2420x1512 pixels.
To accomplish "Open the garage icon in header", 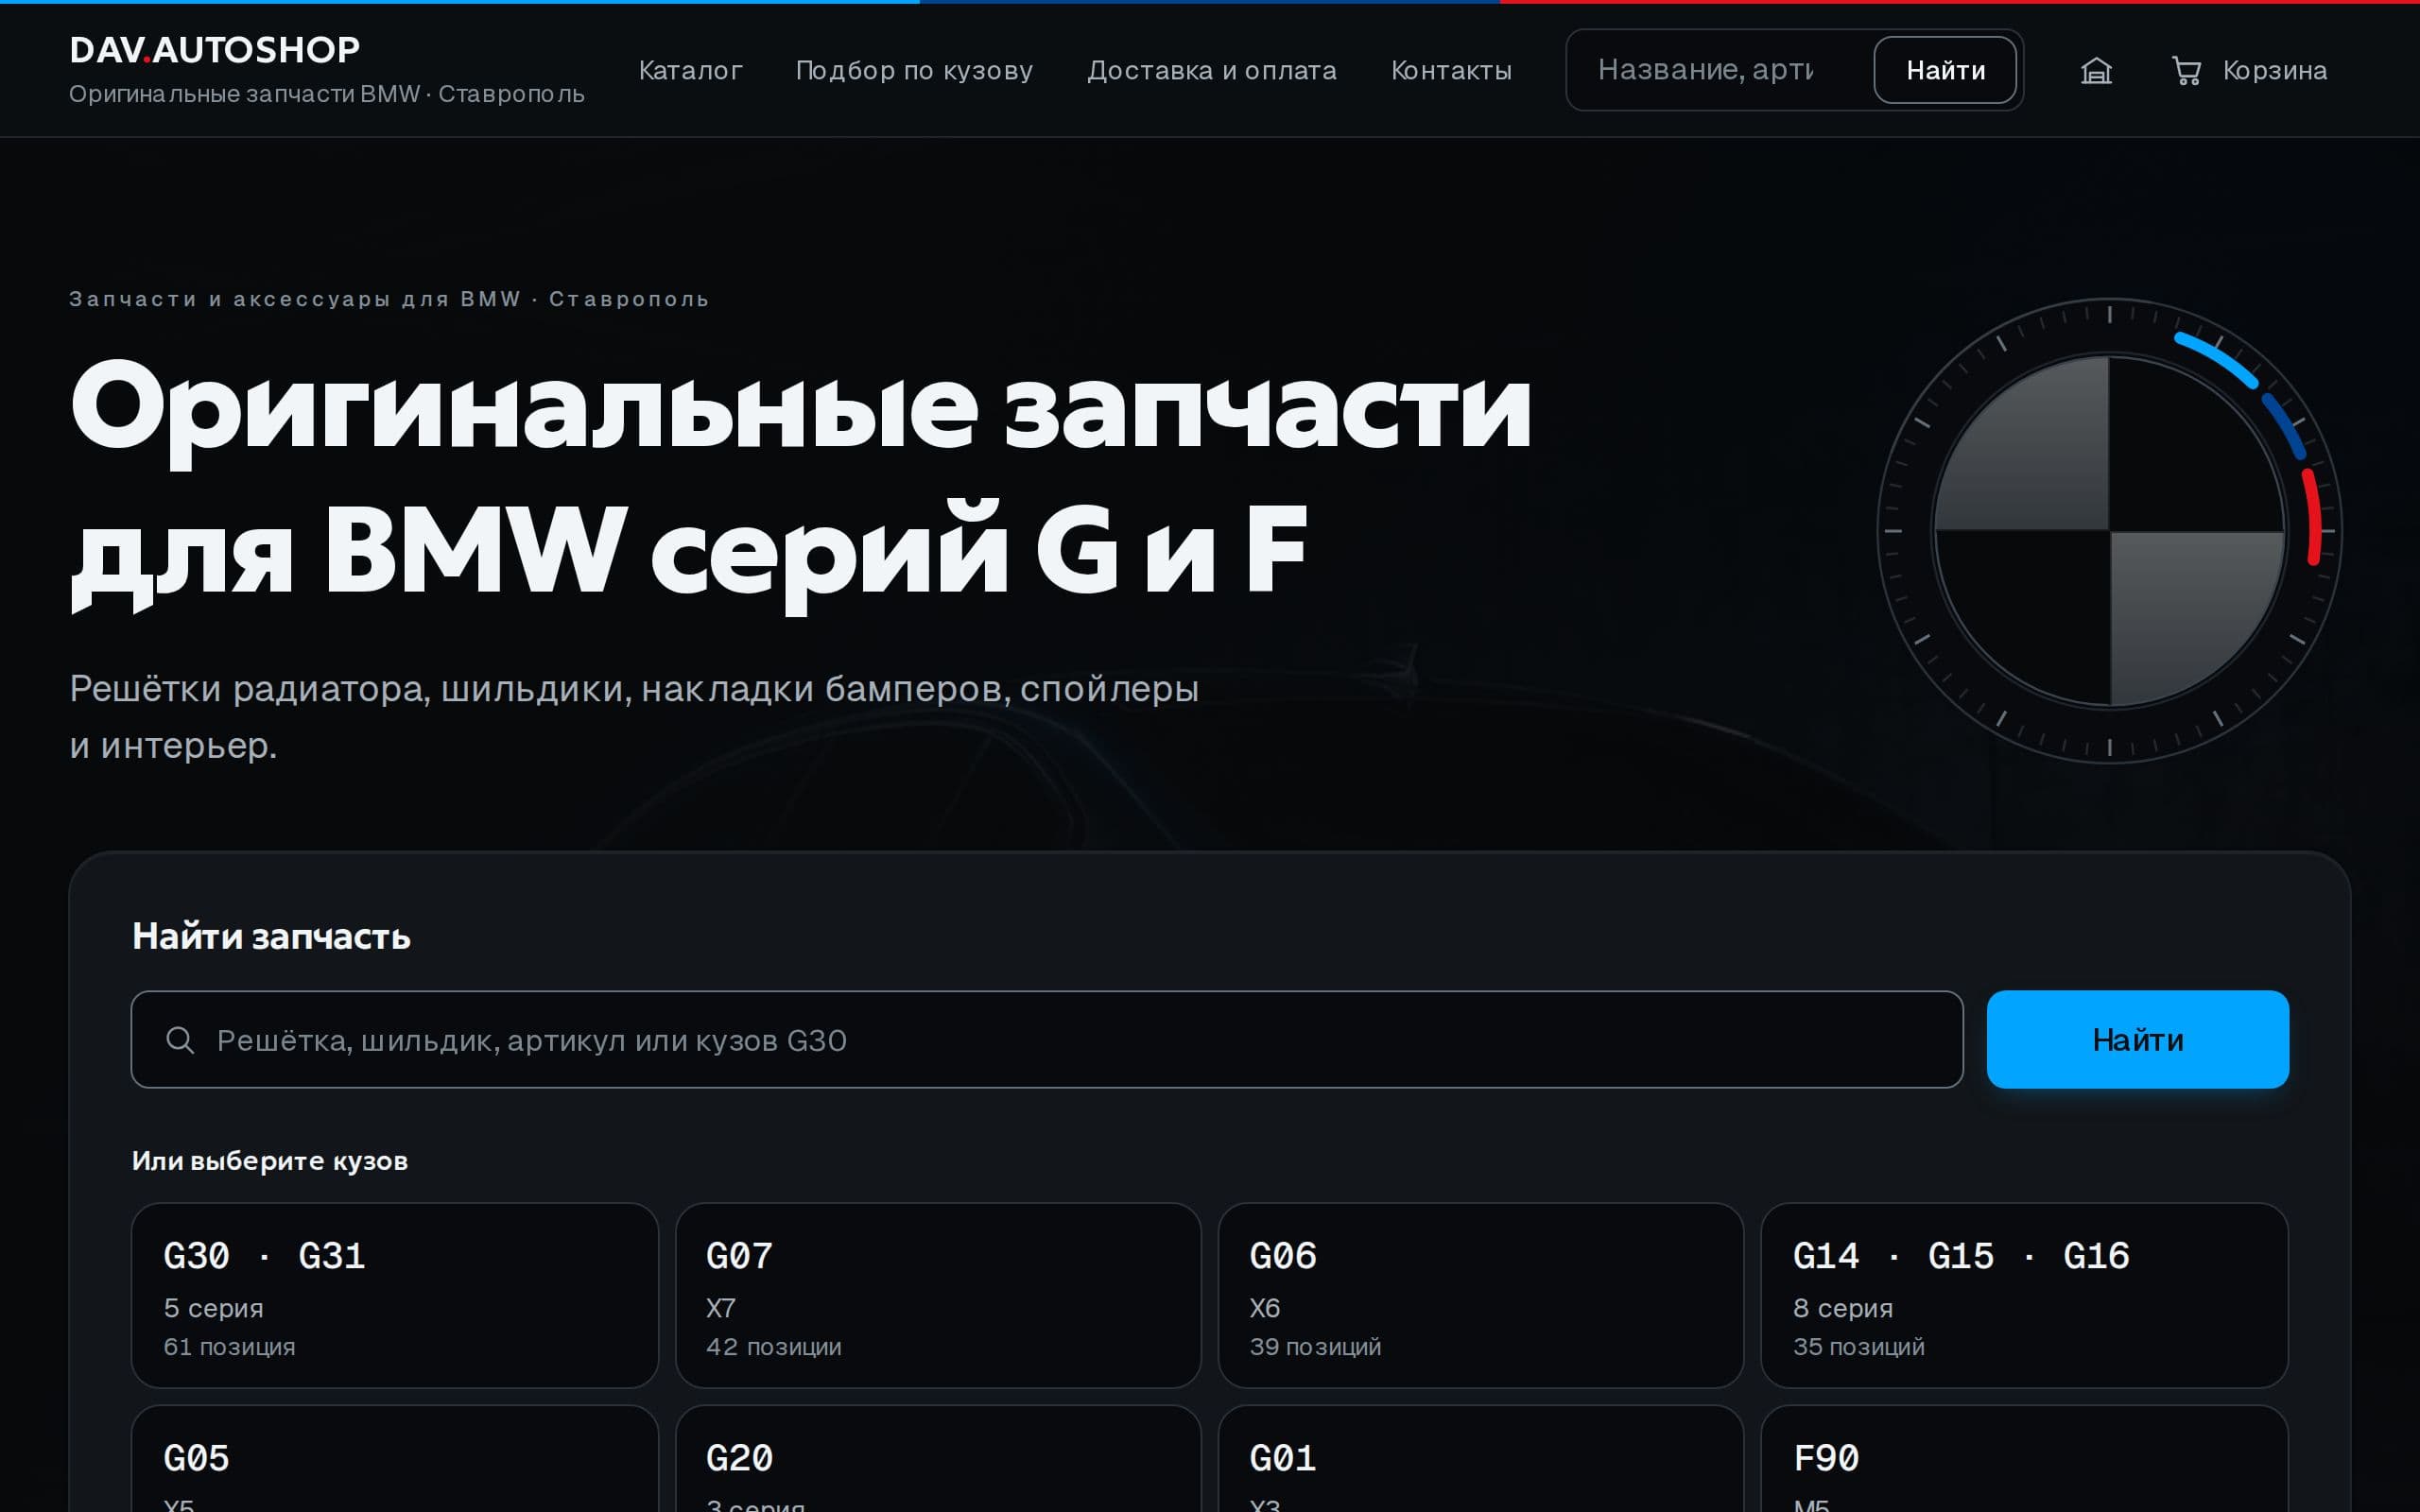I will (2096, 71).
